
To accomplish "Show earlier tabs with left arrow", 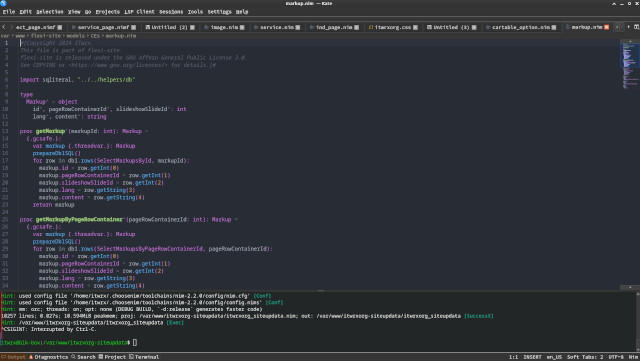I will tap(4, 27).
